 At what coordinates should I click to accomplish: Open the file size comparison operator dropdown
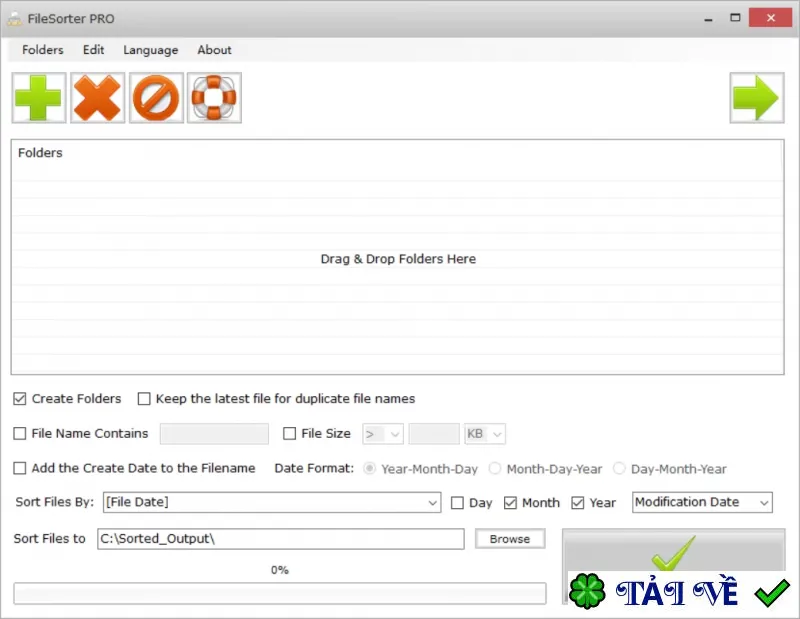coord(383,434)
